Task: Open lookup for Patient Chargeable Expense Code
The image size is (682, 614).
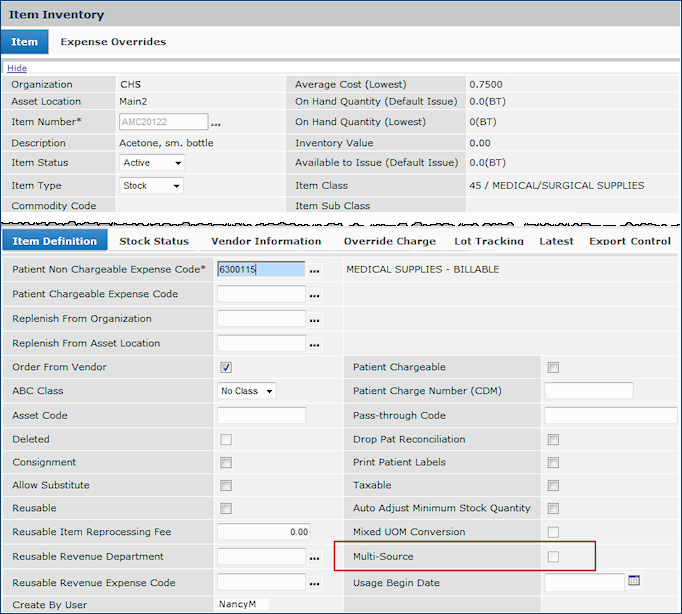Action: [315, 295]
